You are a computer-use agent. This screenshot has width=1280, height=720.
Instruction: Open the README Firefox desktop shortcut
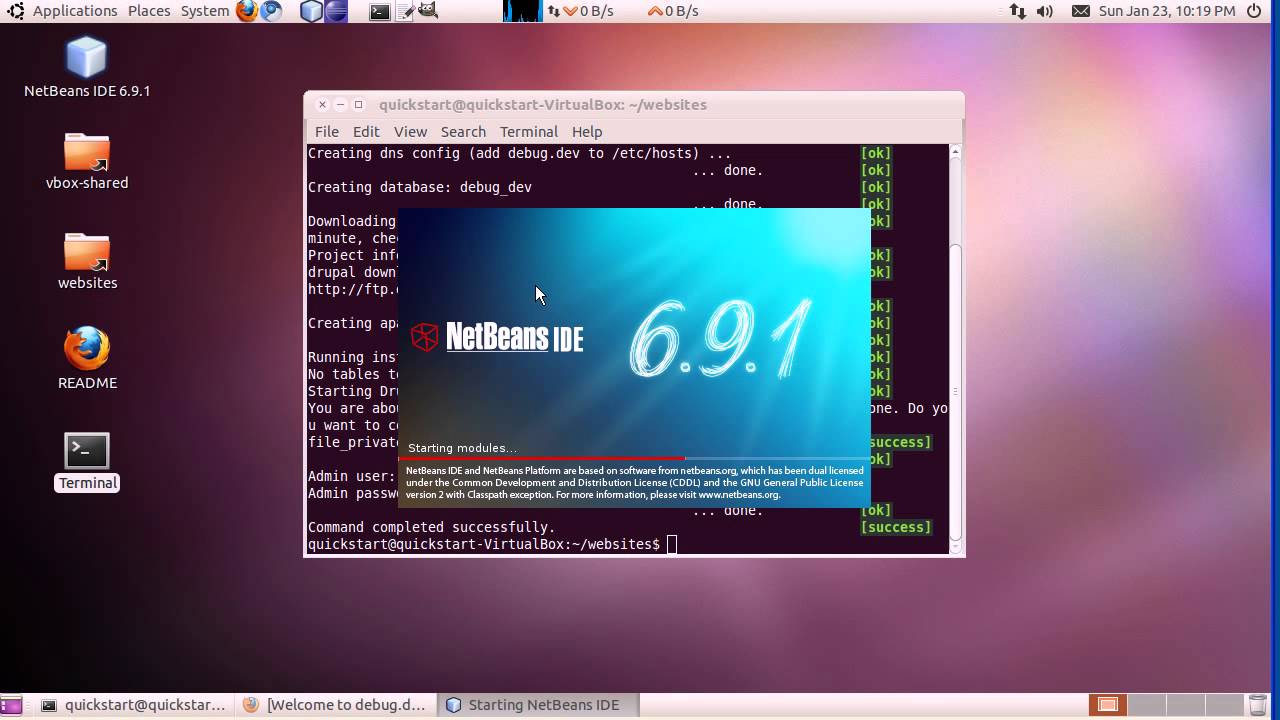click(87, 359)
